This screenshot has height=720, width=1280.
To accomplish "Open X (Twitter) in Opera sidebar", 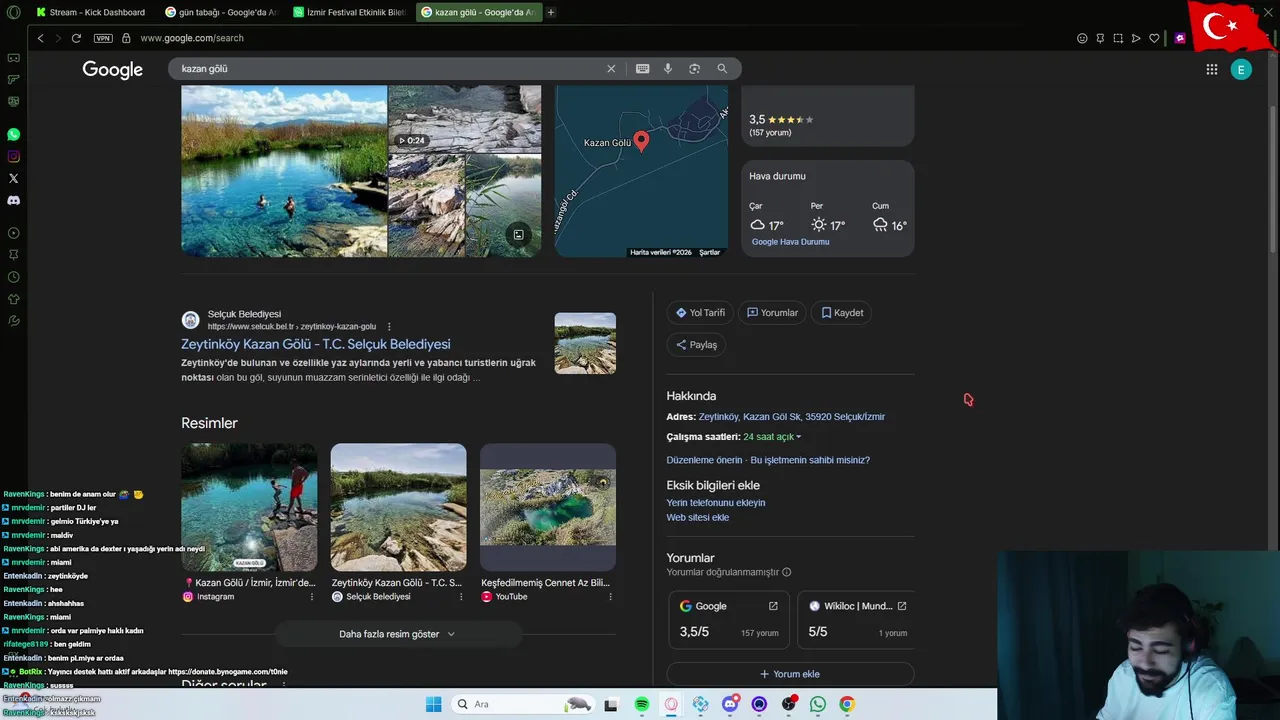I will click(x=13, y=178).
